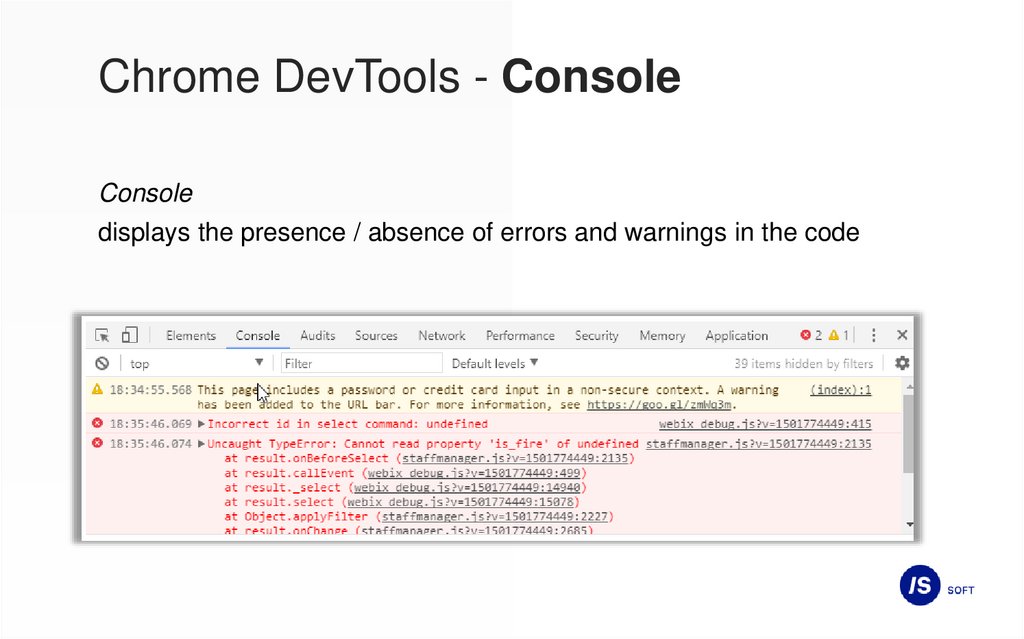Click the console scrollbar down arrow
Screen dimensions: 1024x639
[909, 524]
